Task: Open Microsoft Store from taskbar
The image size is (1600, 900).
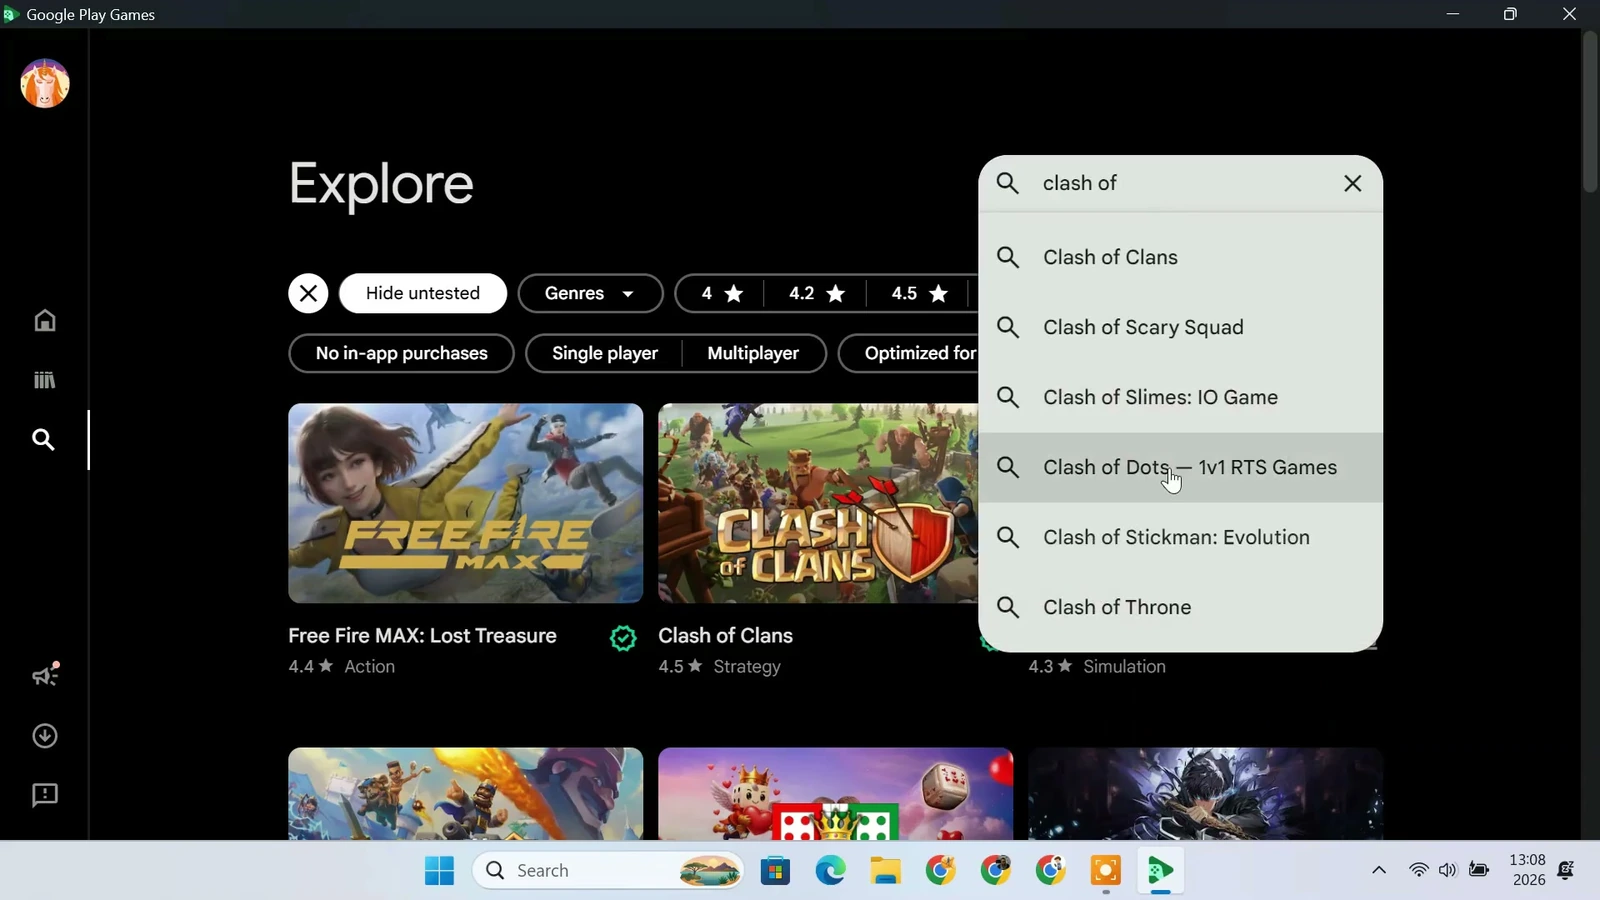Action: pyautogui.click(x=775, y=871)
